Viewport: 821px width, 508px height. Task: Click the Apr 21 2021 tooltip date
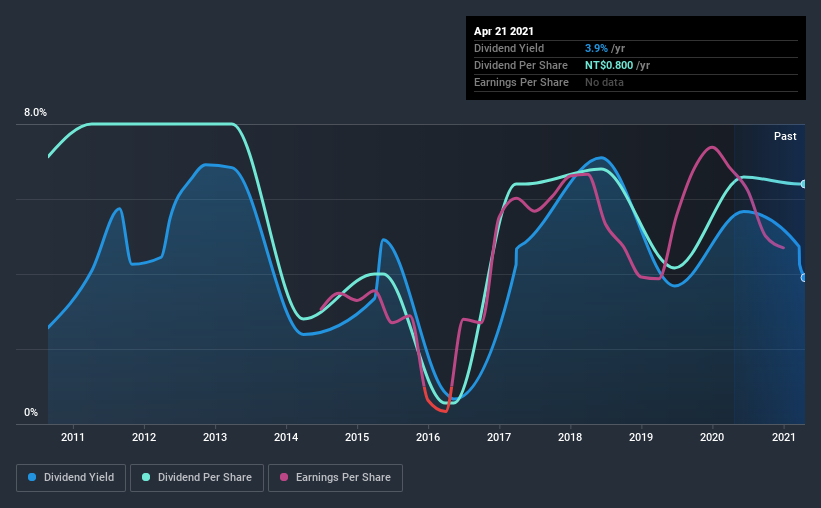pyautogui.click(x=504, y=31)
